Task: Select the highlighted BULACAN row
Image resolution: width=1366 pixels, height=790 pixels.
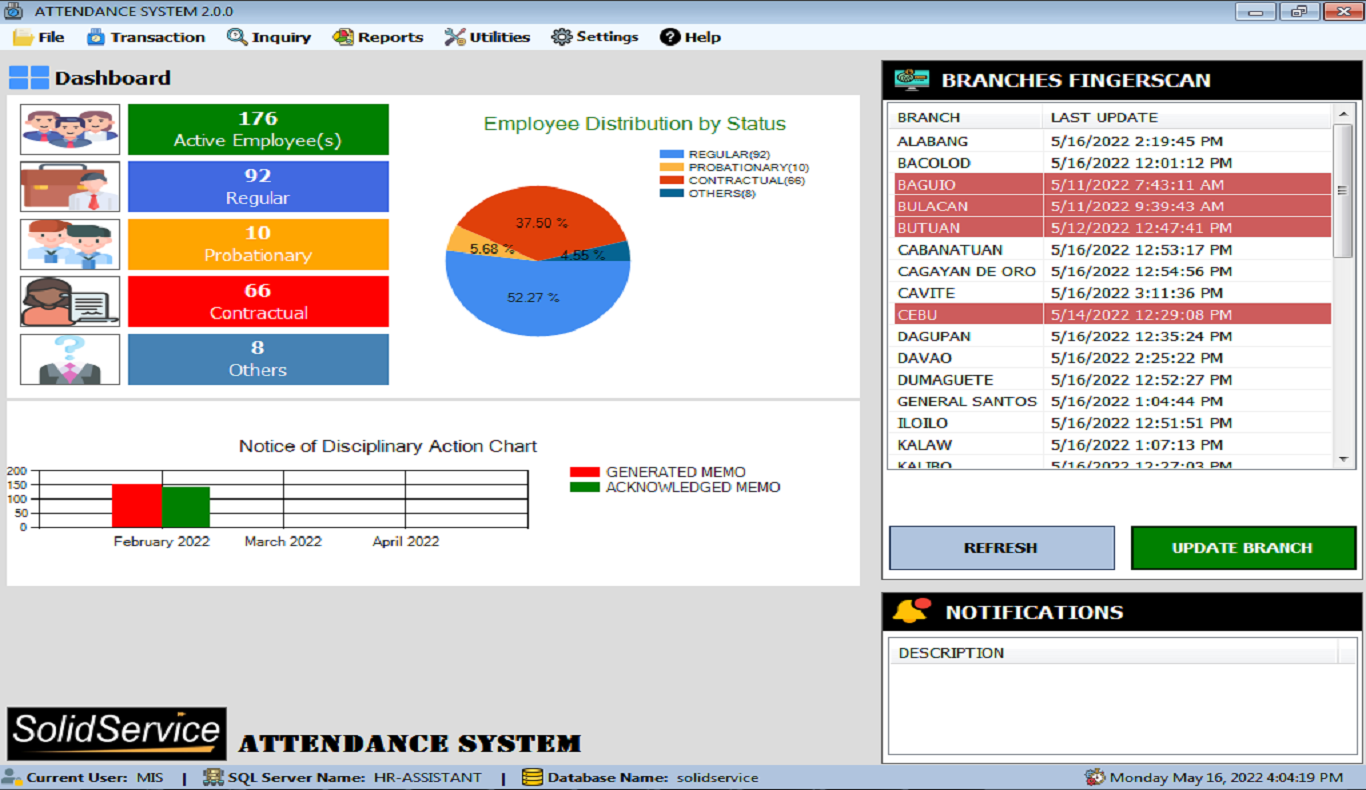Action: pyautogui.click(x=1110, y=206)
